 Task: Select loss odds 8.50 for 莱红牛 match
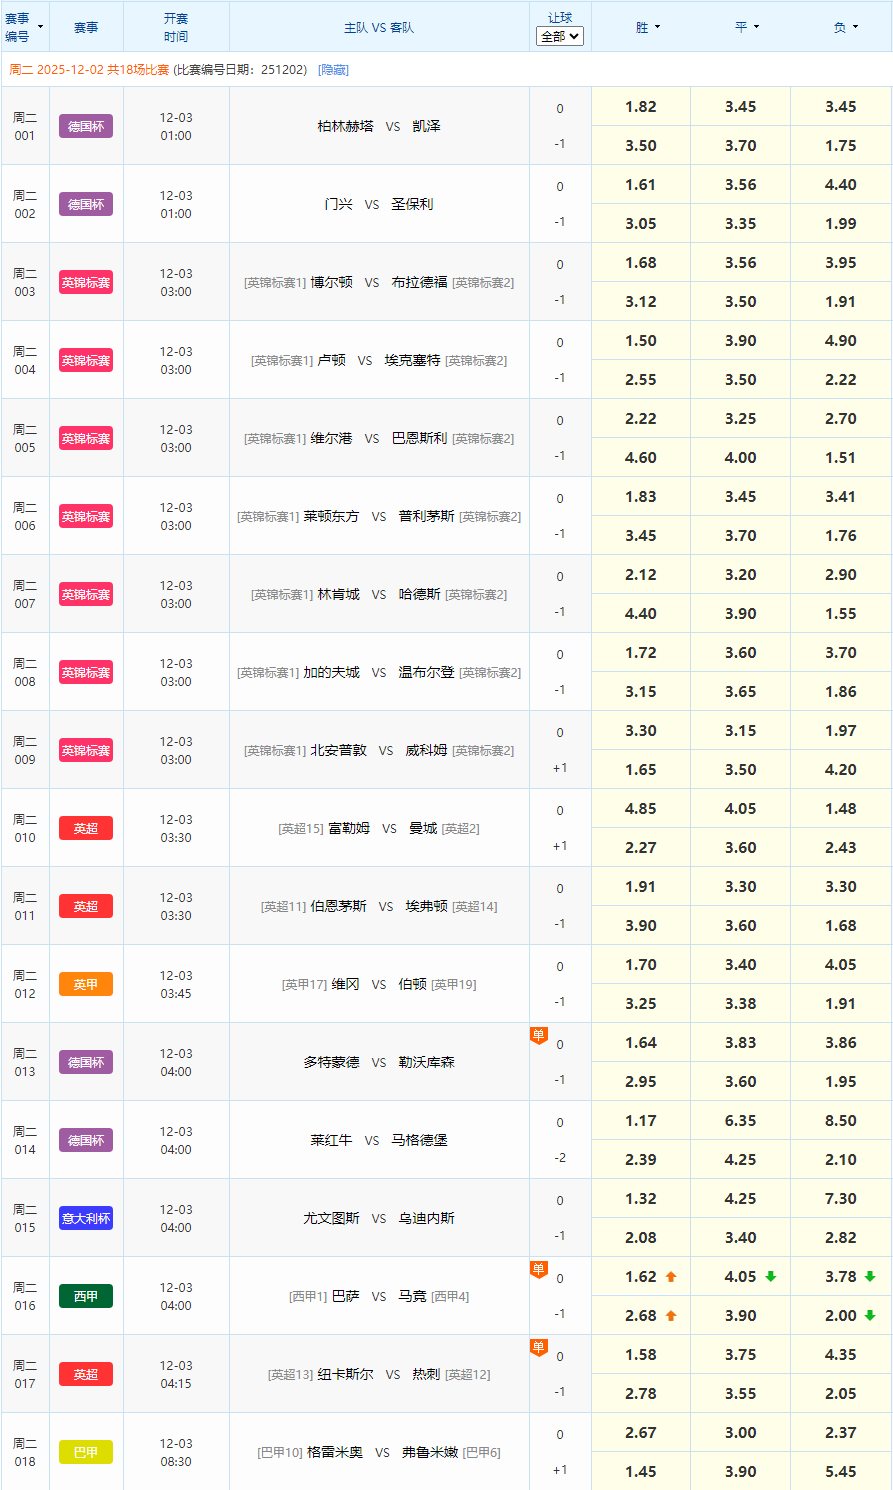(x=841, y=1121)
